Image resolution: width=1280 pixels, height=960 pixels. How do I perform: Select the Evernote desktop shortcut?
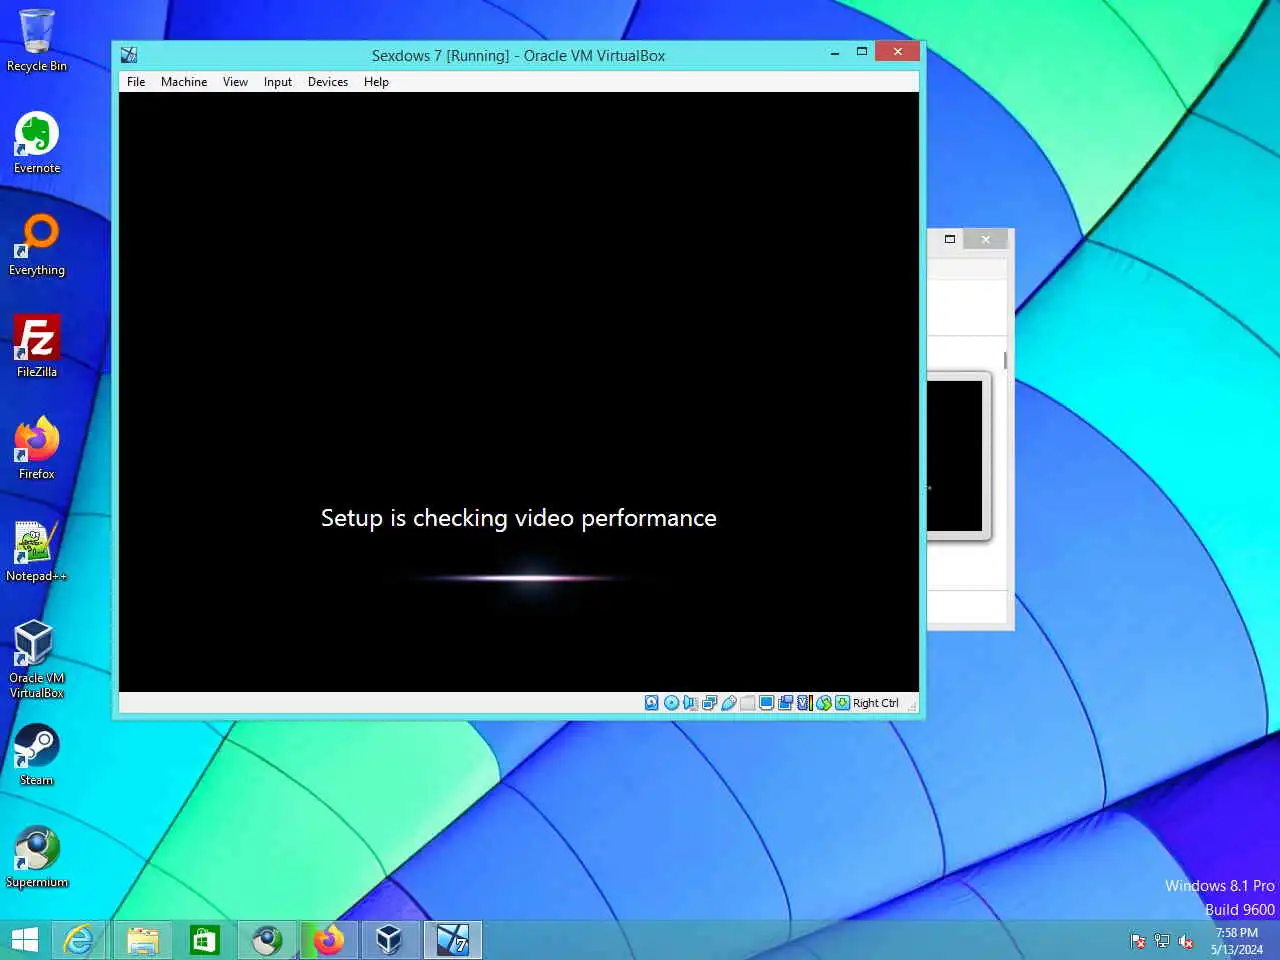click(x=37, y=143)
